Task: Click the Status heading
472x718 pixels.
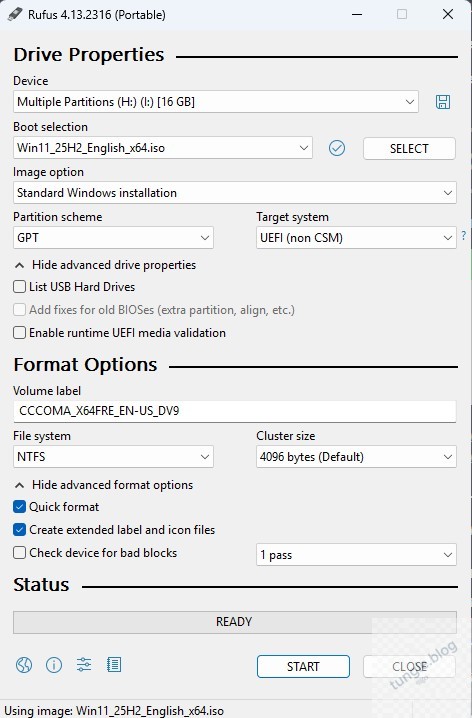Action: pos(41,585)
